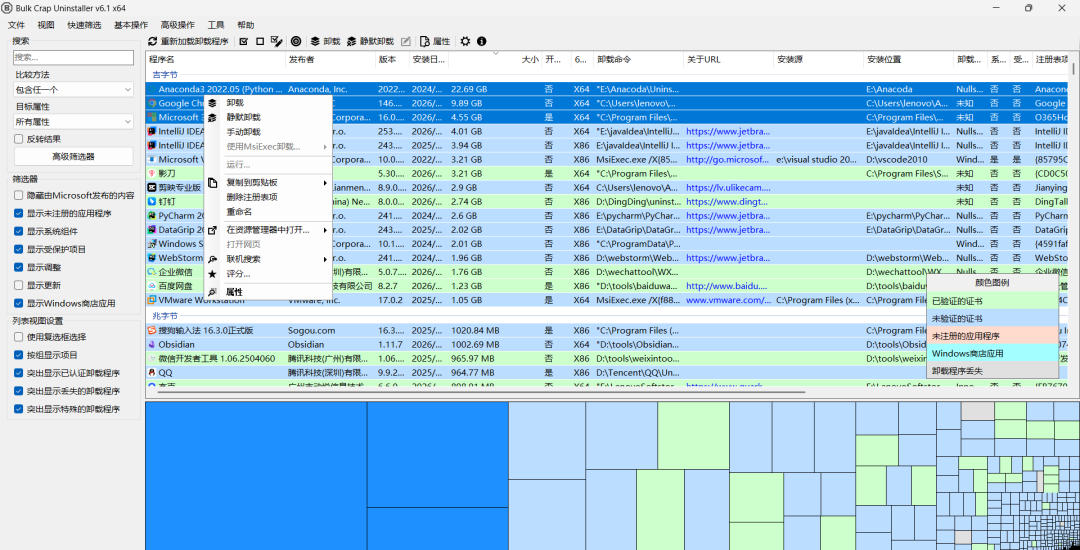Screen dimensions: 1080x550
Task: Click the edit pencil toolbar icon
Action: pyautogui.click(x=406, y=41)
